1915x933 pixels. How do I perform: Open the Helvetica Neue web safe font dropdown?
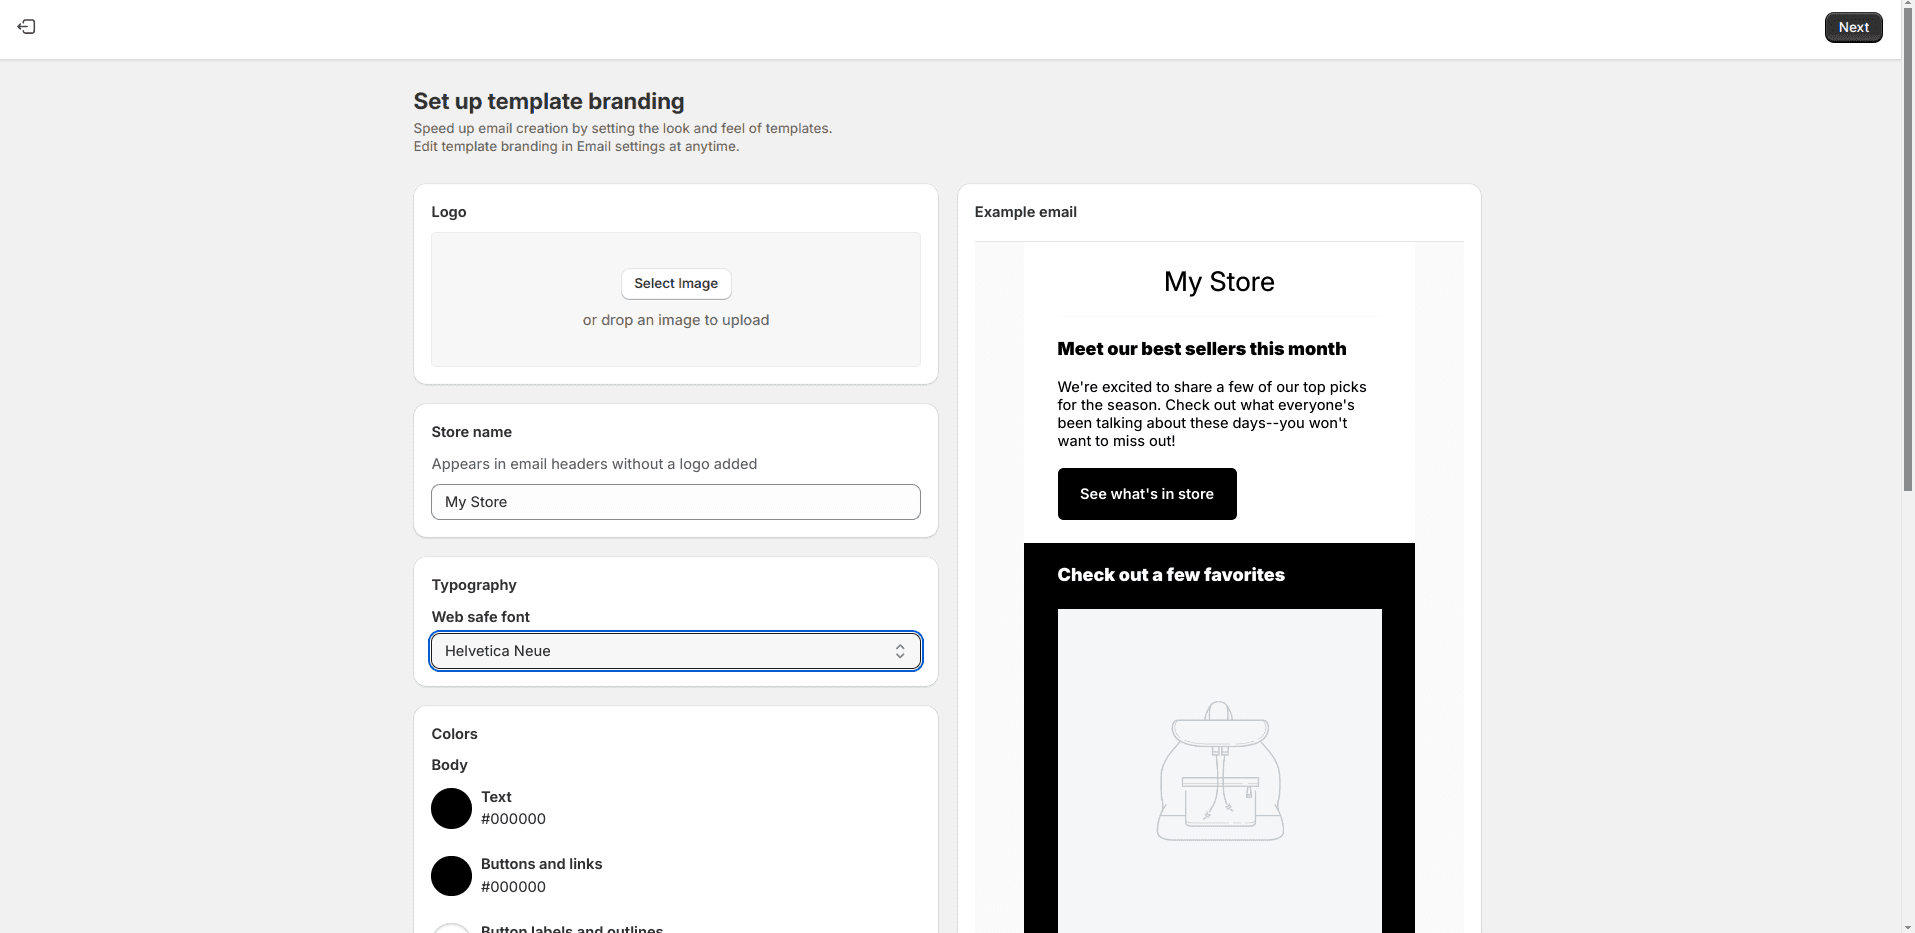[675, 651]
